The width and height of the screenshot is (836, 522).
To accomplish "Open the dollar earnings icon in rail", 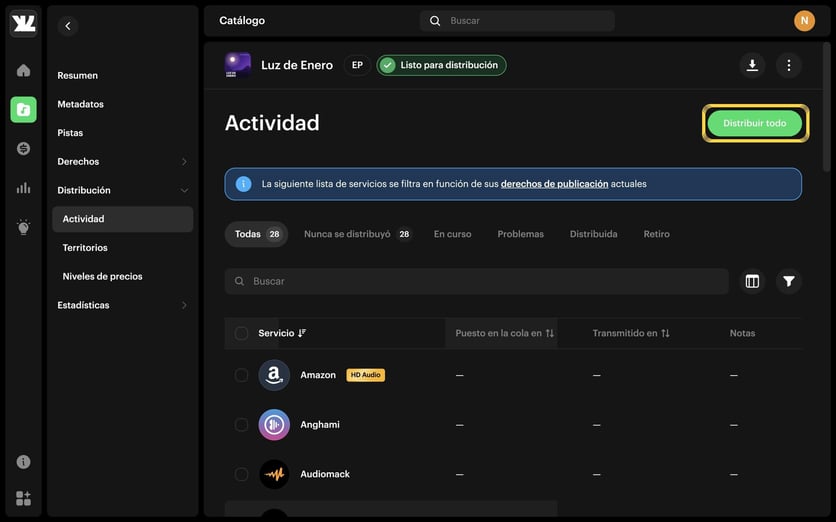I will coord(23,149).
